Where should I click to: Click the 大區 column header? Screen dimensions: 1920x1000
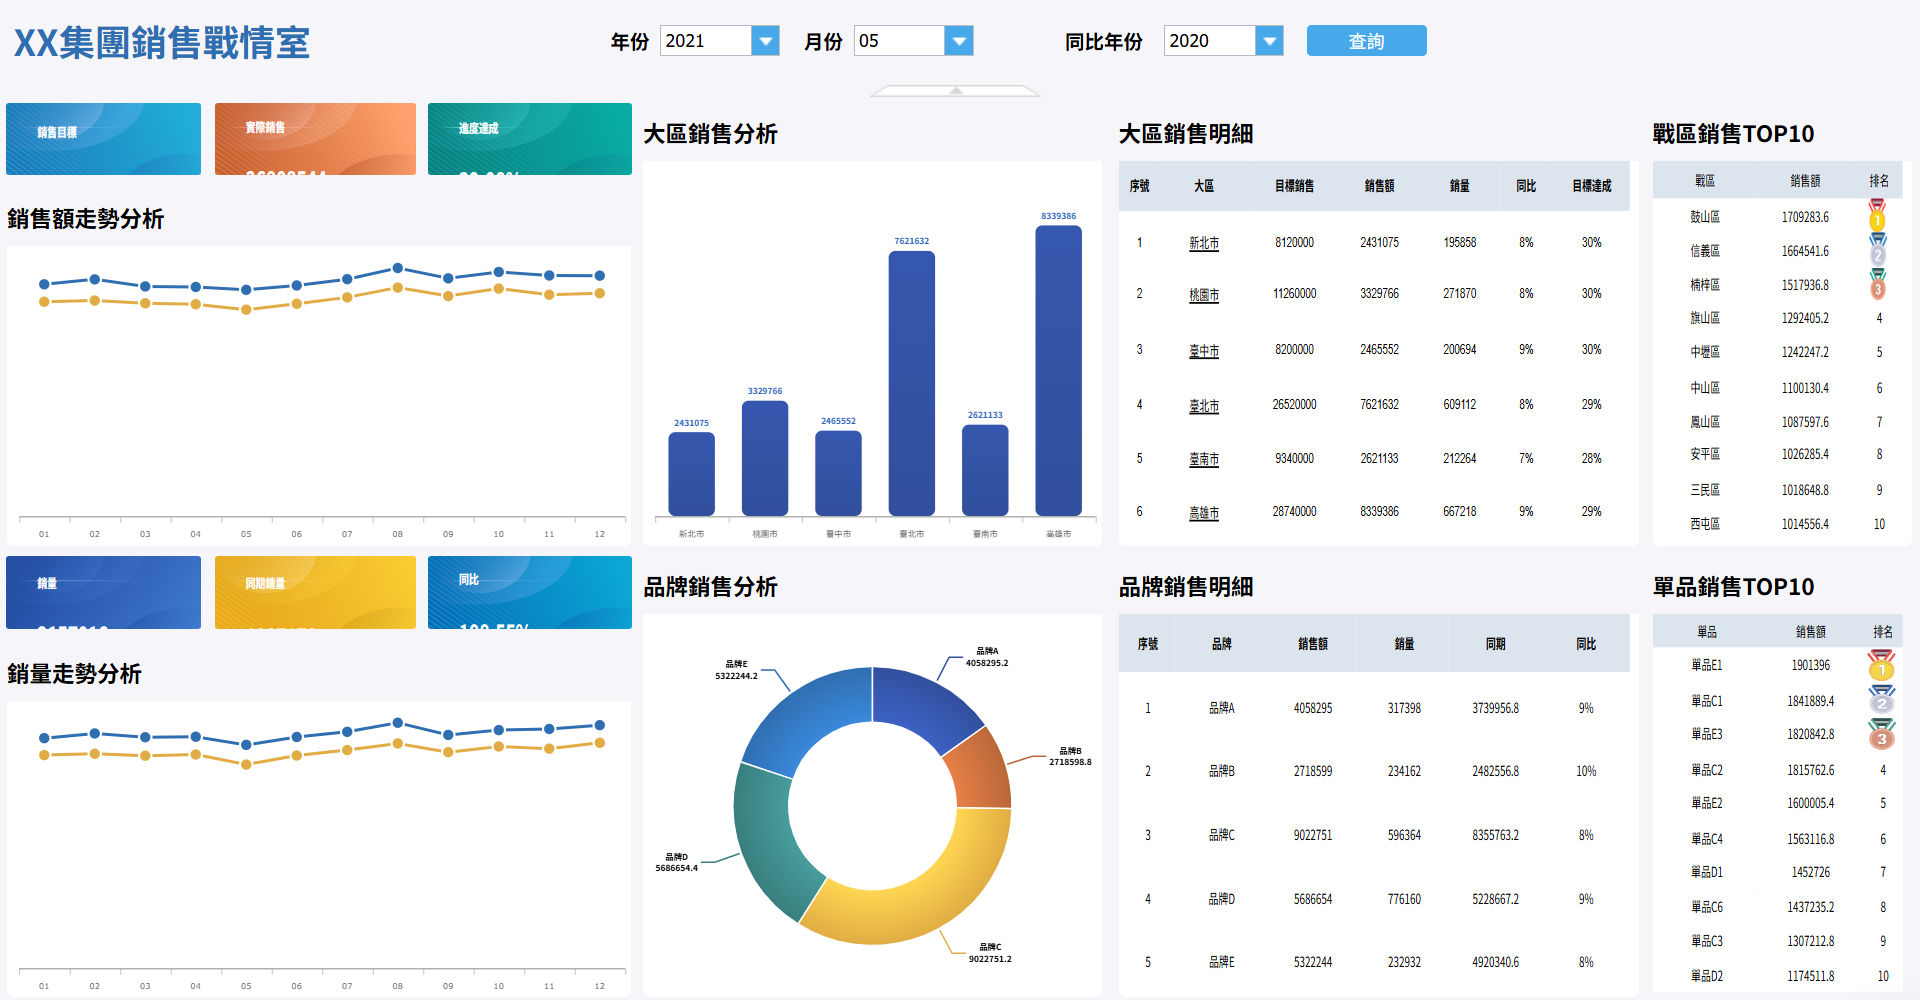[1204, 186]
